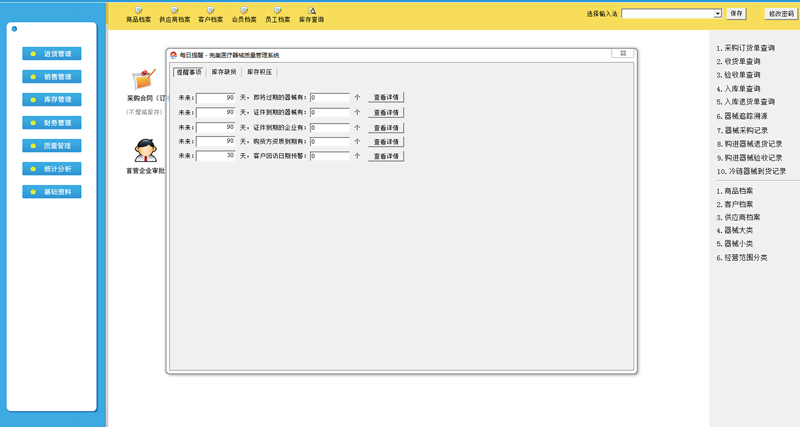Open 库存查询 magnifier icon
This screenshot has width=800, height=427.
[312, 11]
